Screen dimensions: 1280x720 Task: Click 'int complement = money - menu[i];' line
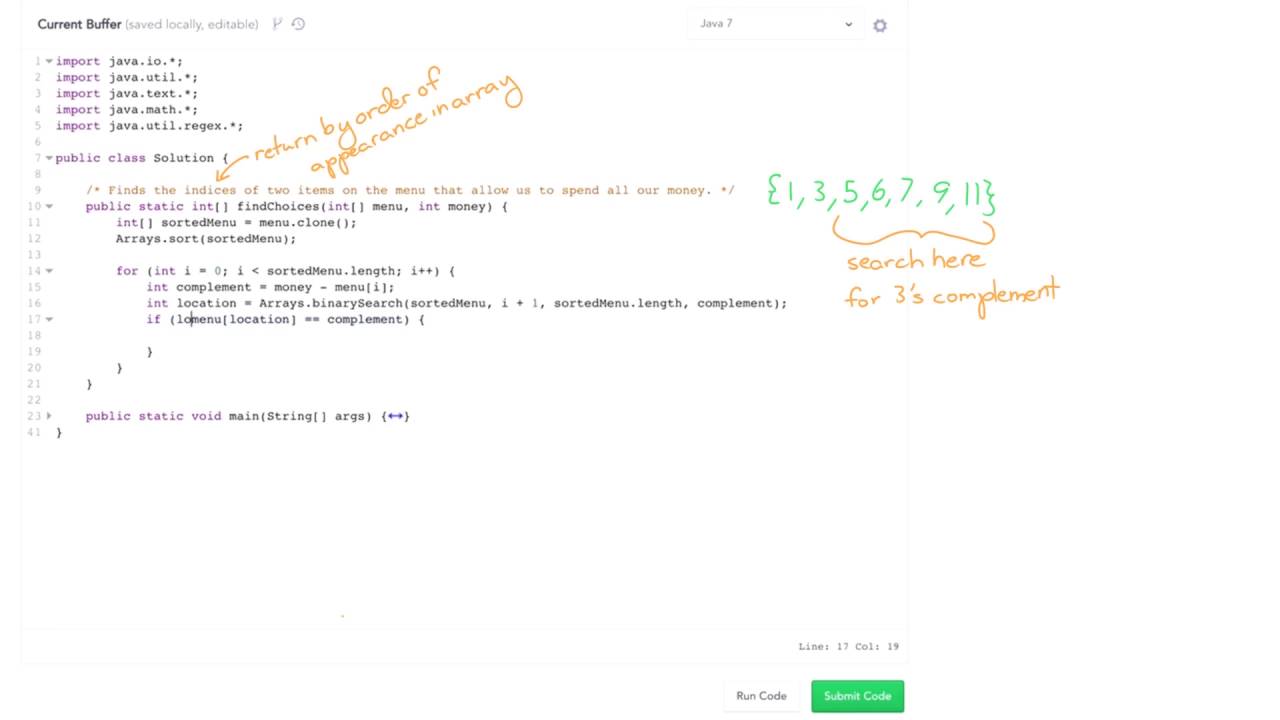(270, 287)
